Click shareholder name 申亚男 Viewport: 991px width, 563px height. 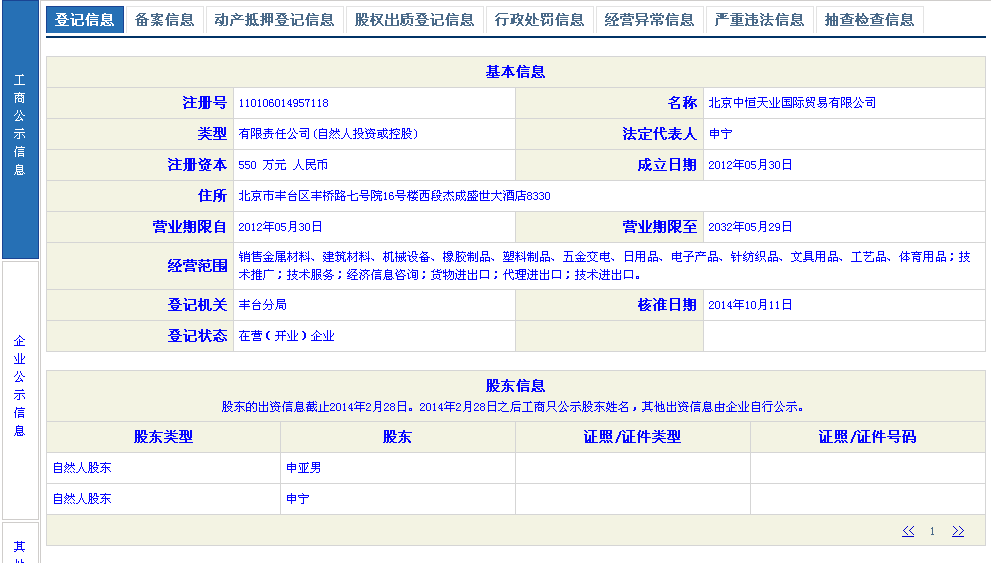pyautogui.click(x=304, y=468)
